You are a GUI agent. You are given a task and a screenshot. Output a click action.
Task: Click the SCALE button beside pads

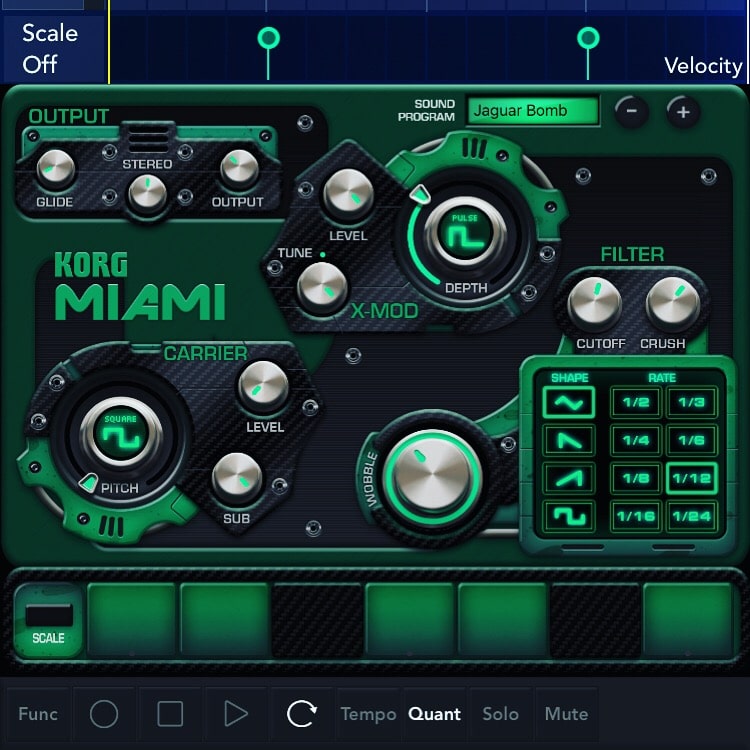tap(48, 621)
